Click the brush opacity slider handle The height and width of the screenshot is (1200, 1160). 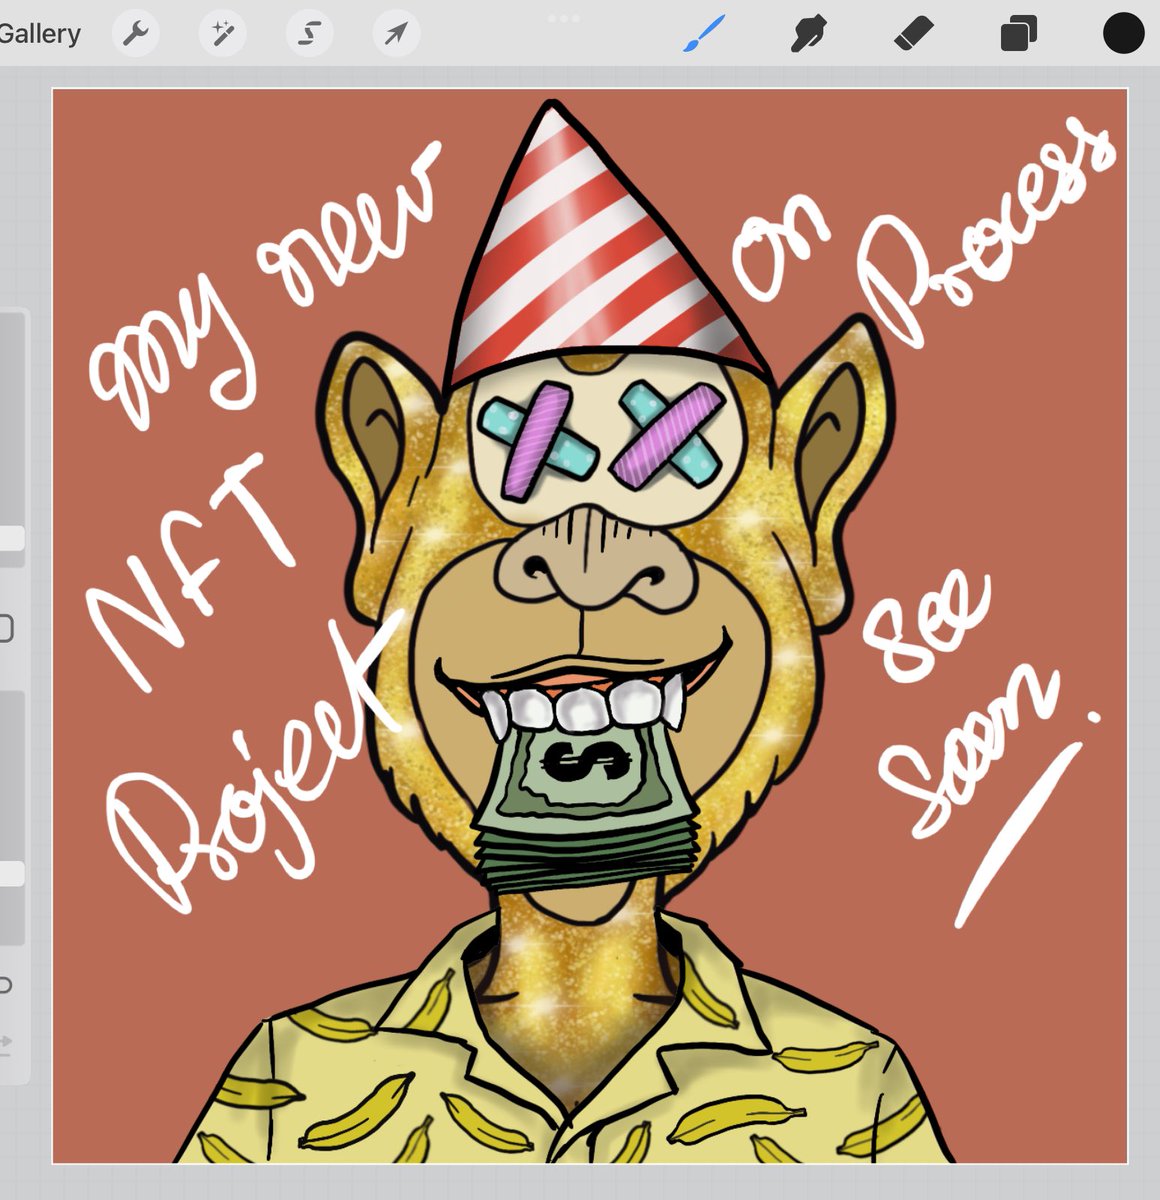[x=10, y=873]
